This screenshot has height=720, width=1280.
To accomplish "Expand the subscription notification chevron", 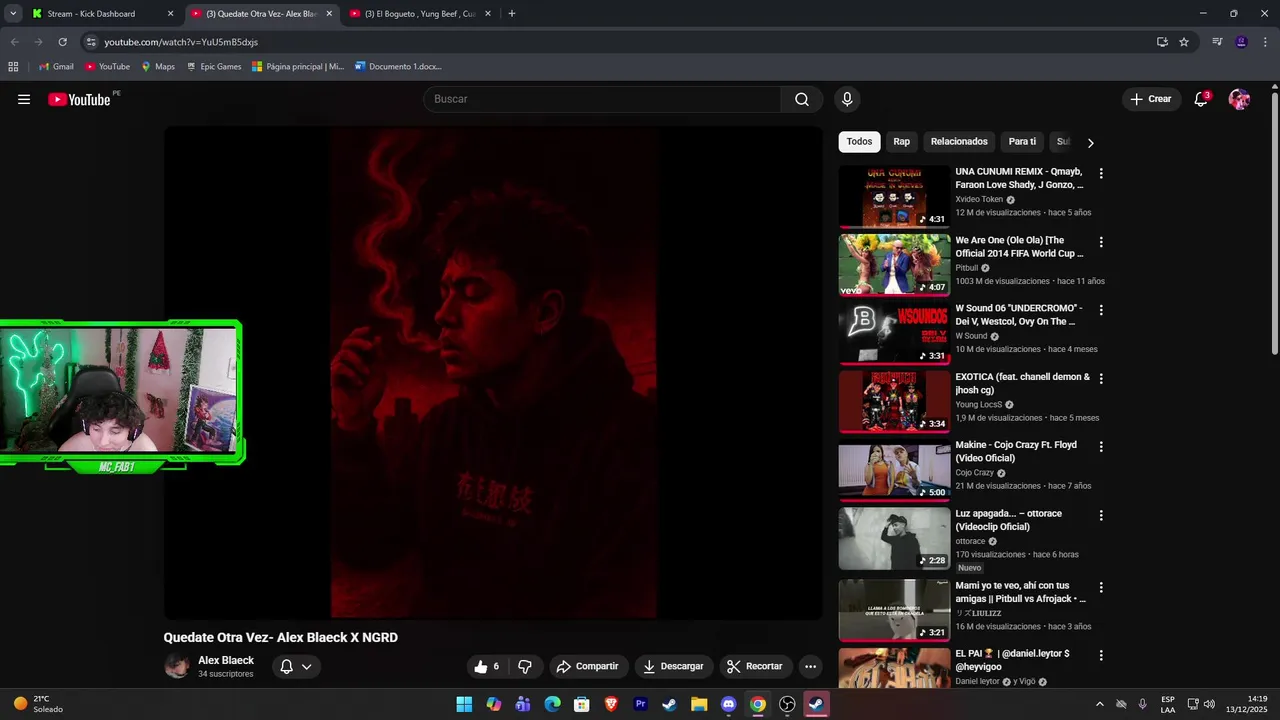I will tap(306, 666).
